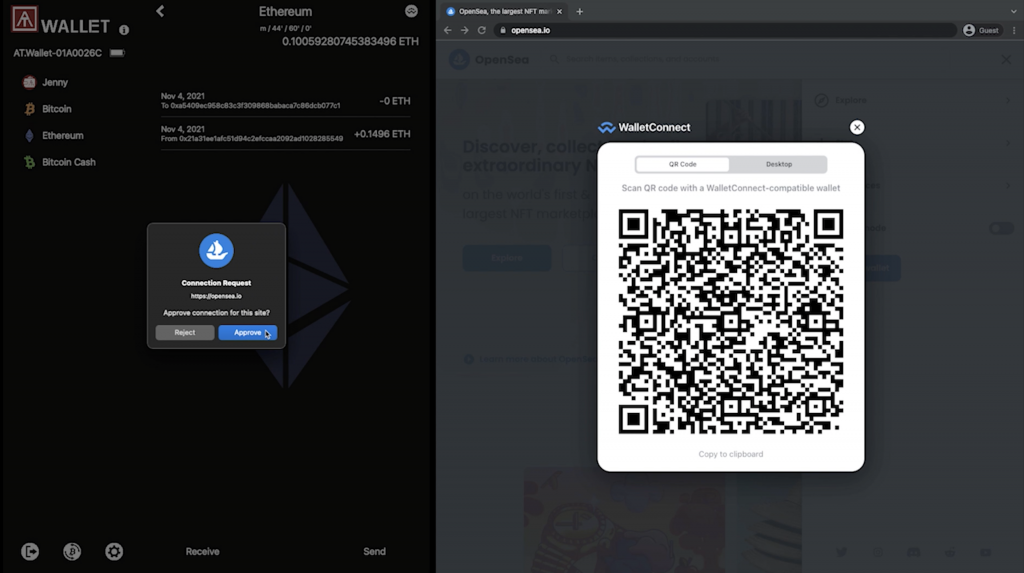The height and width of the screenshot is (573, 1024).
Task: Switch to the Desktop tab in WalletConnect
Action: [x=778, y=164]
